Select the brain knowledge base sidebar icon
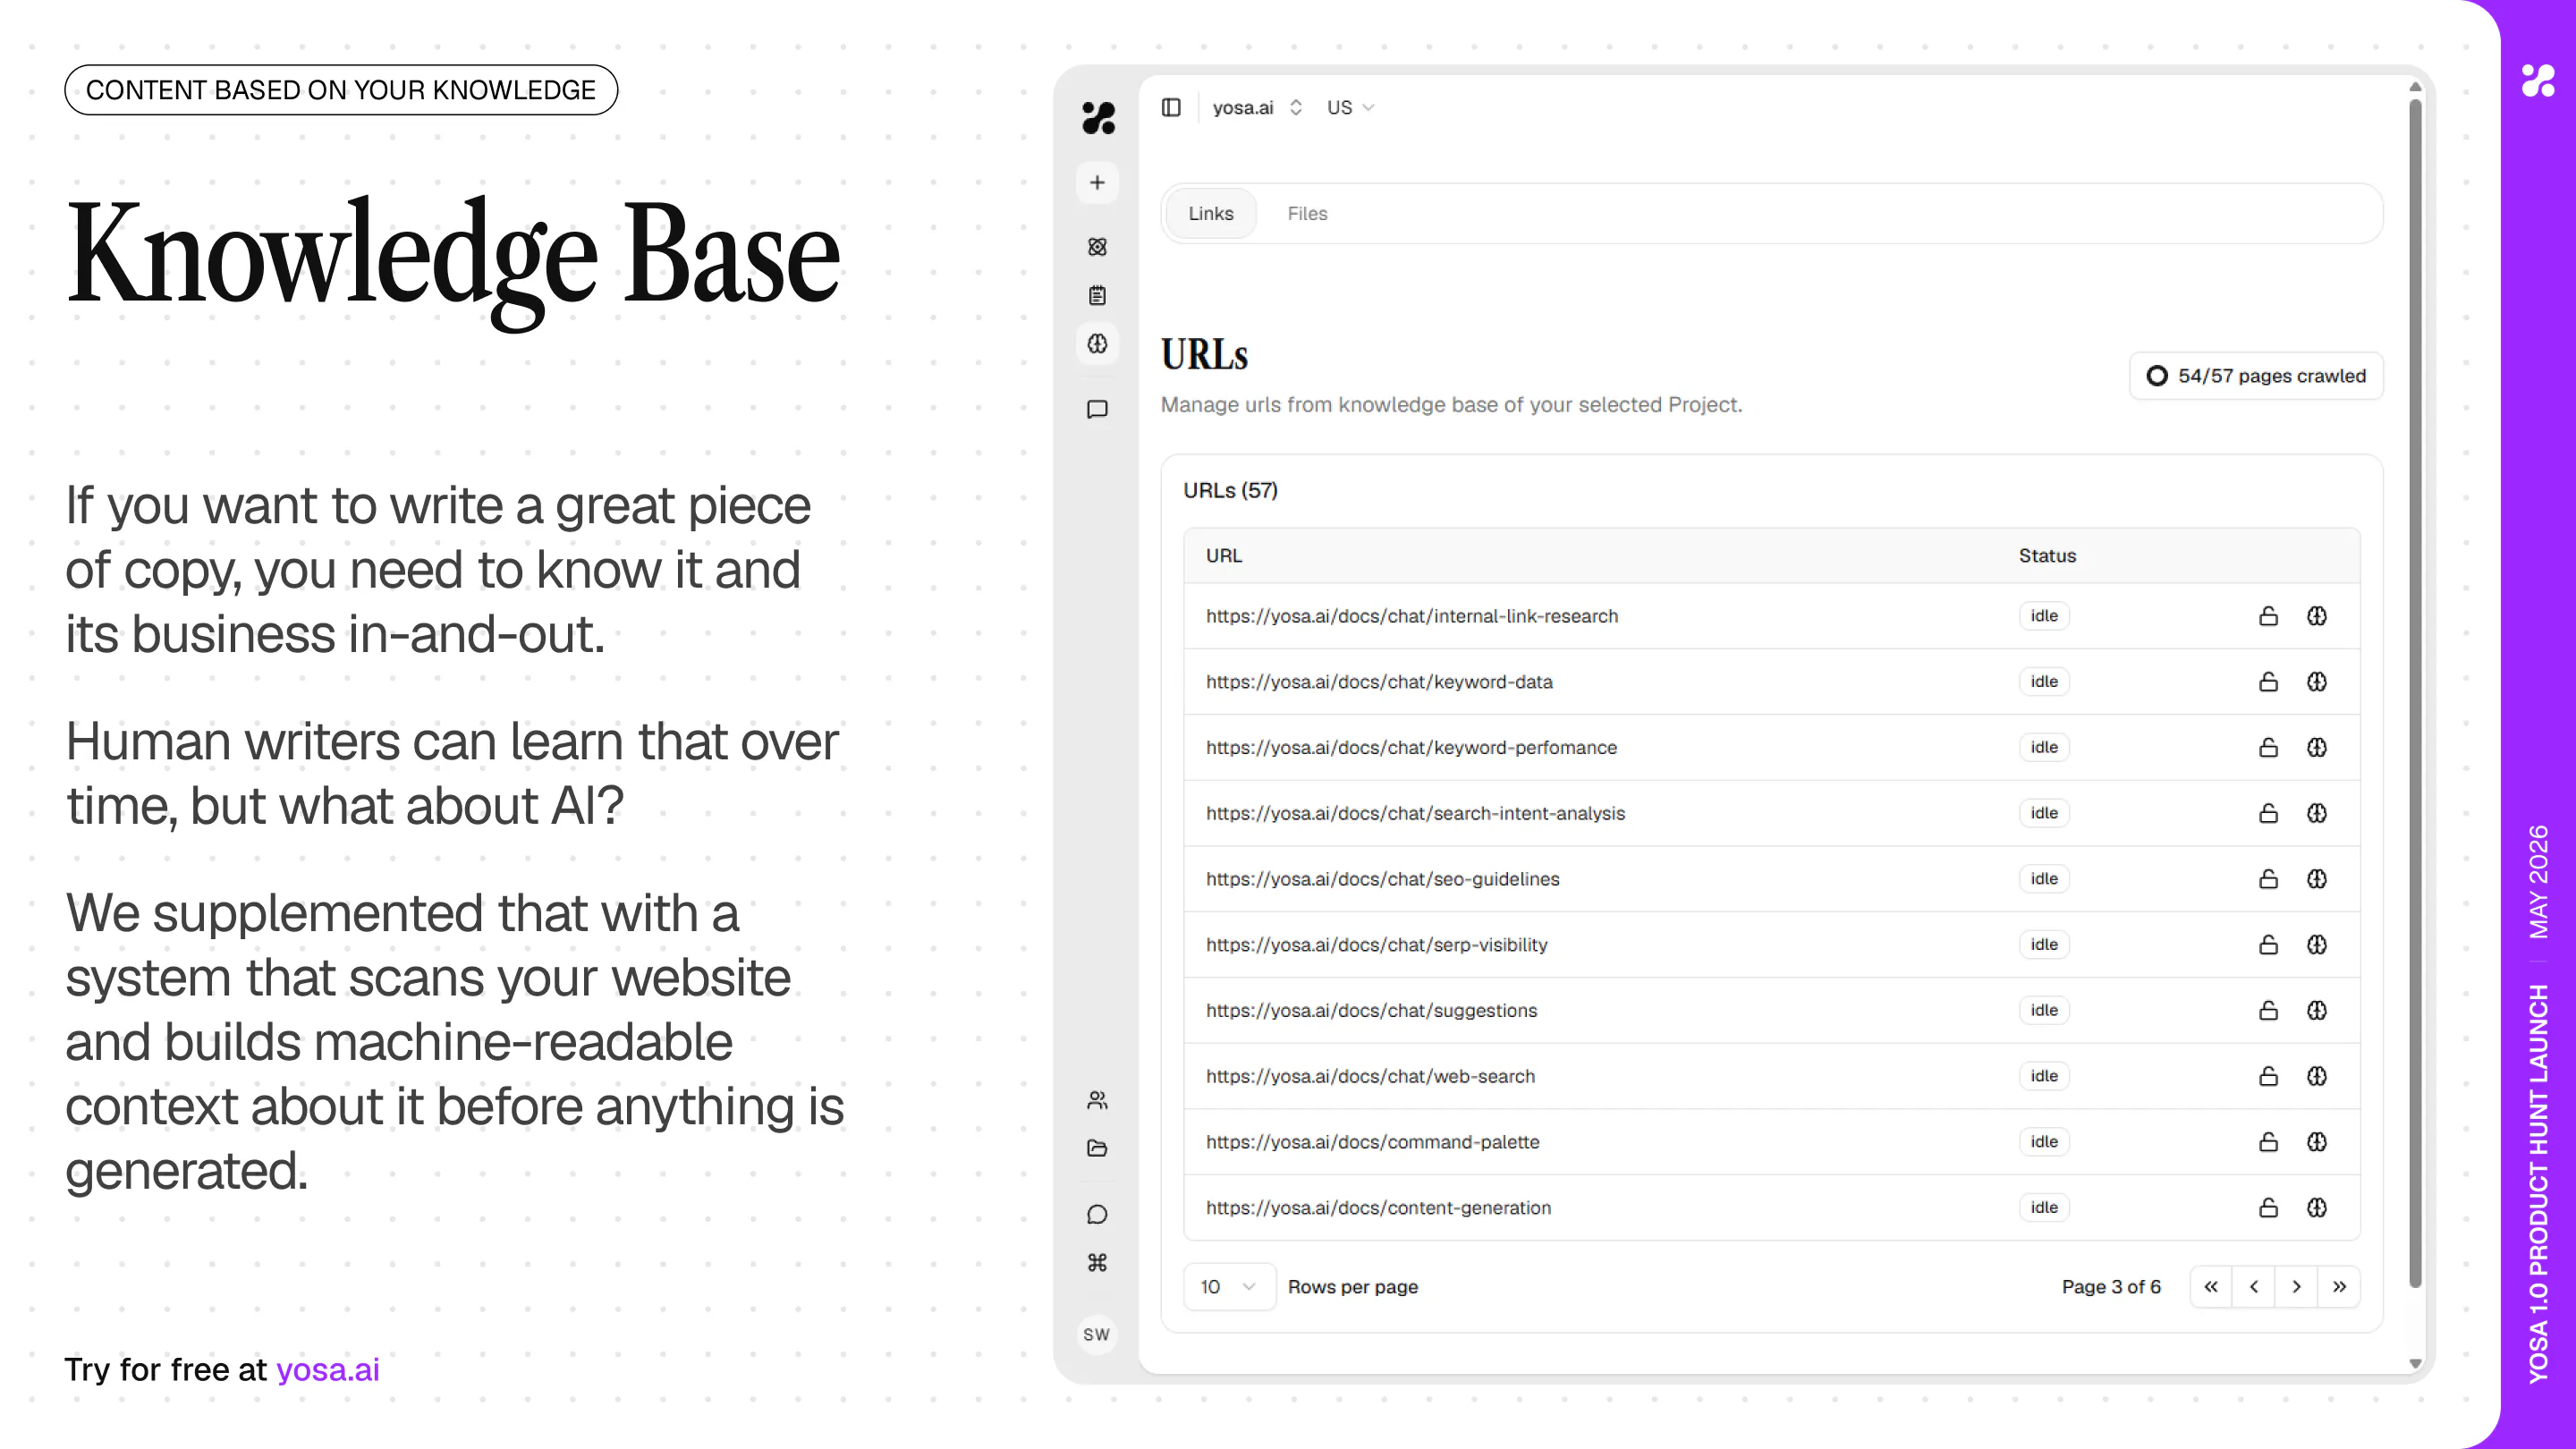The width and height of the screenshot is (2576, 1449). (x=1097, y=344)
